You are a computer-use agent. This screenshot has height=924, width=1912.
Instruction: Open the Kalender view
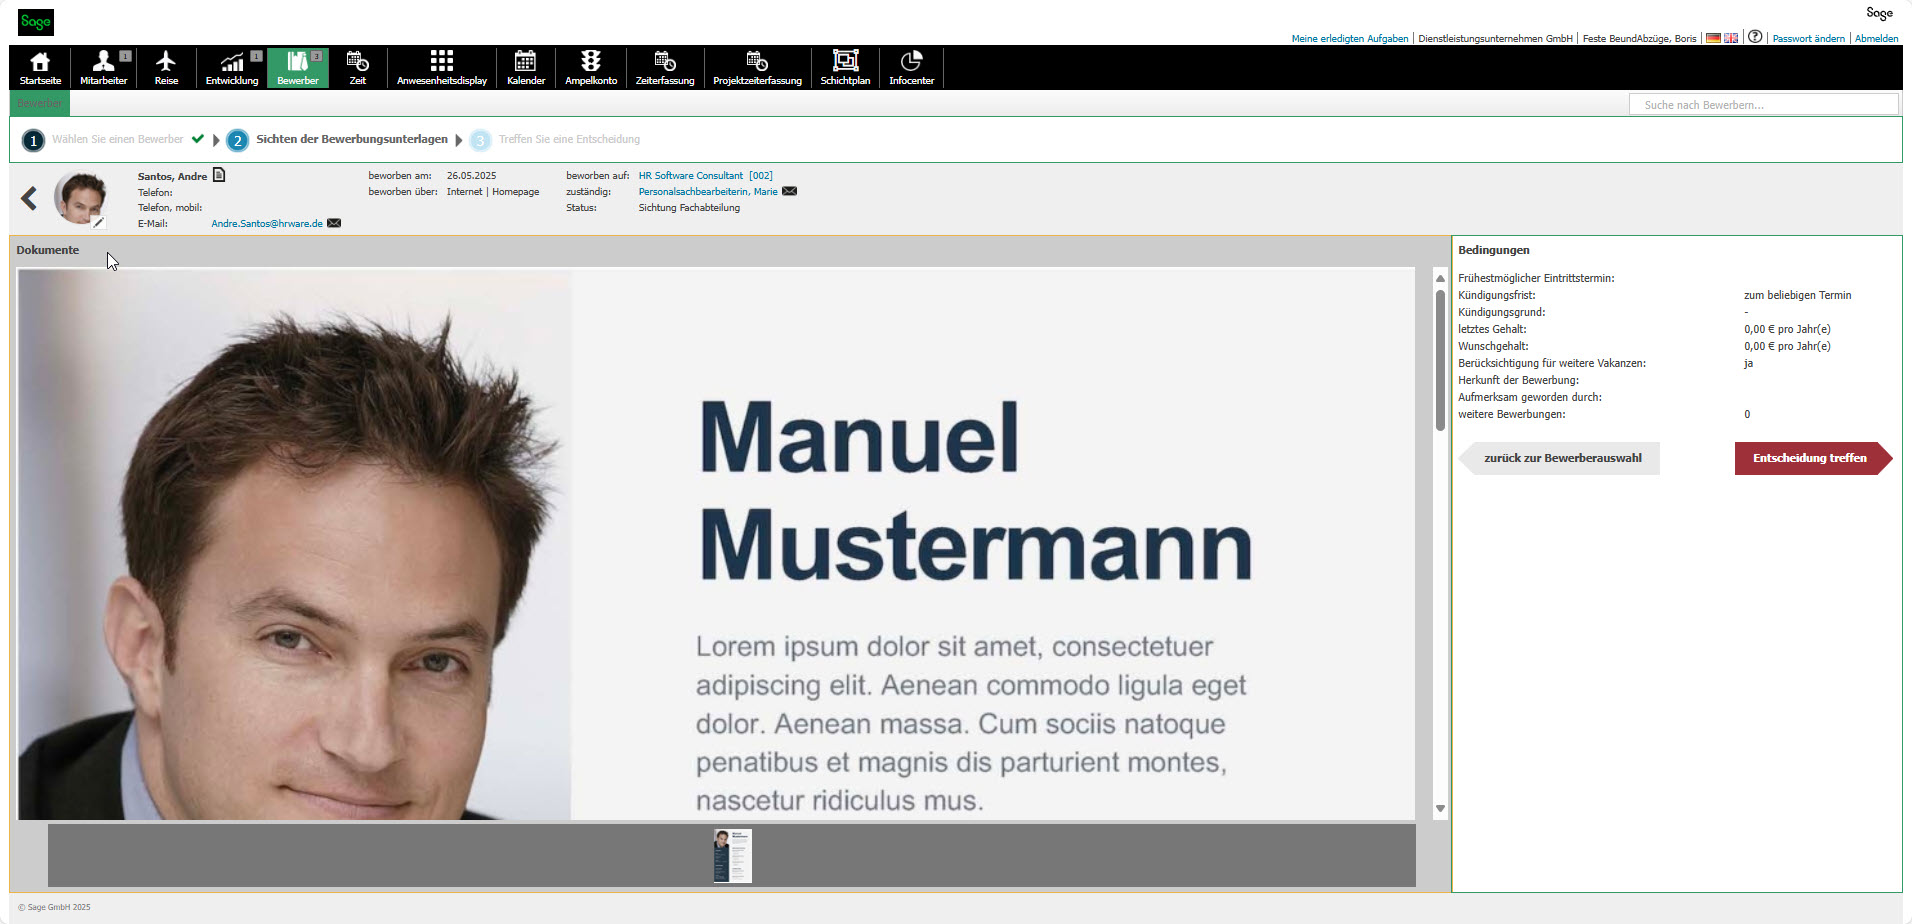[525, 67]
